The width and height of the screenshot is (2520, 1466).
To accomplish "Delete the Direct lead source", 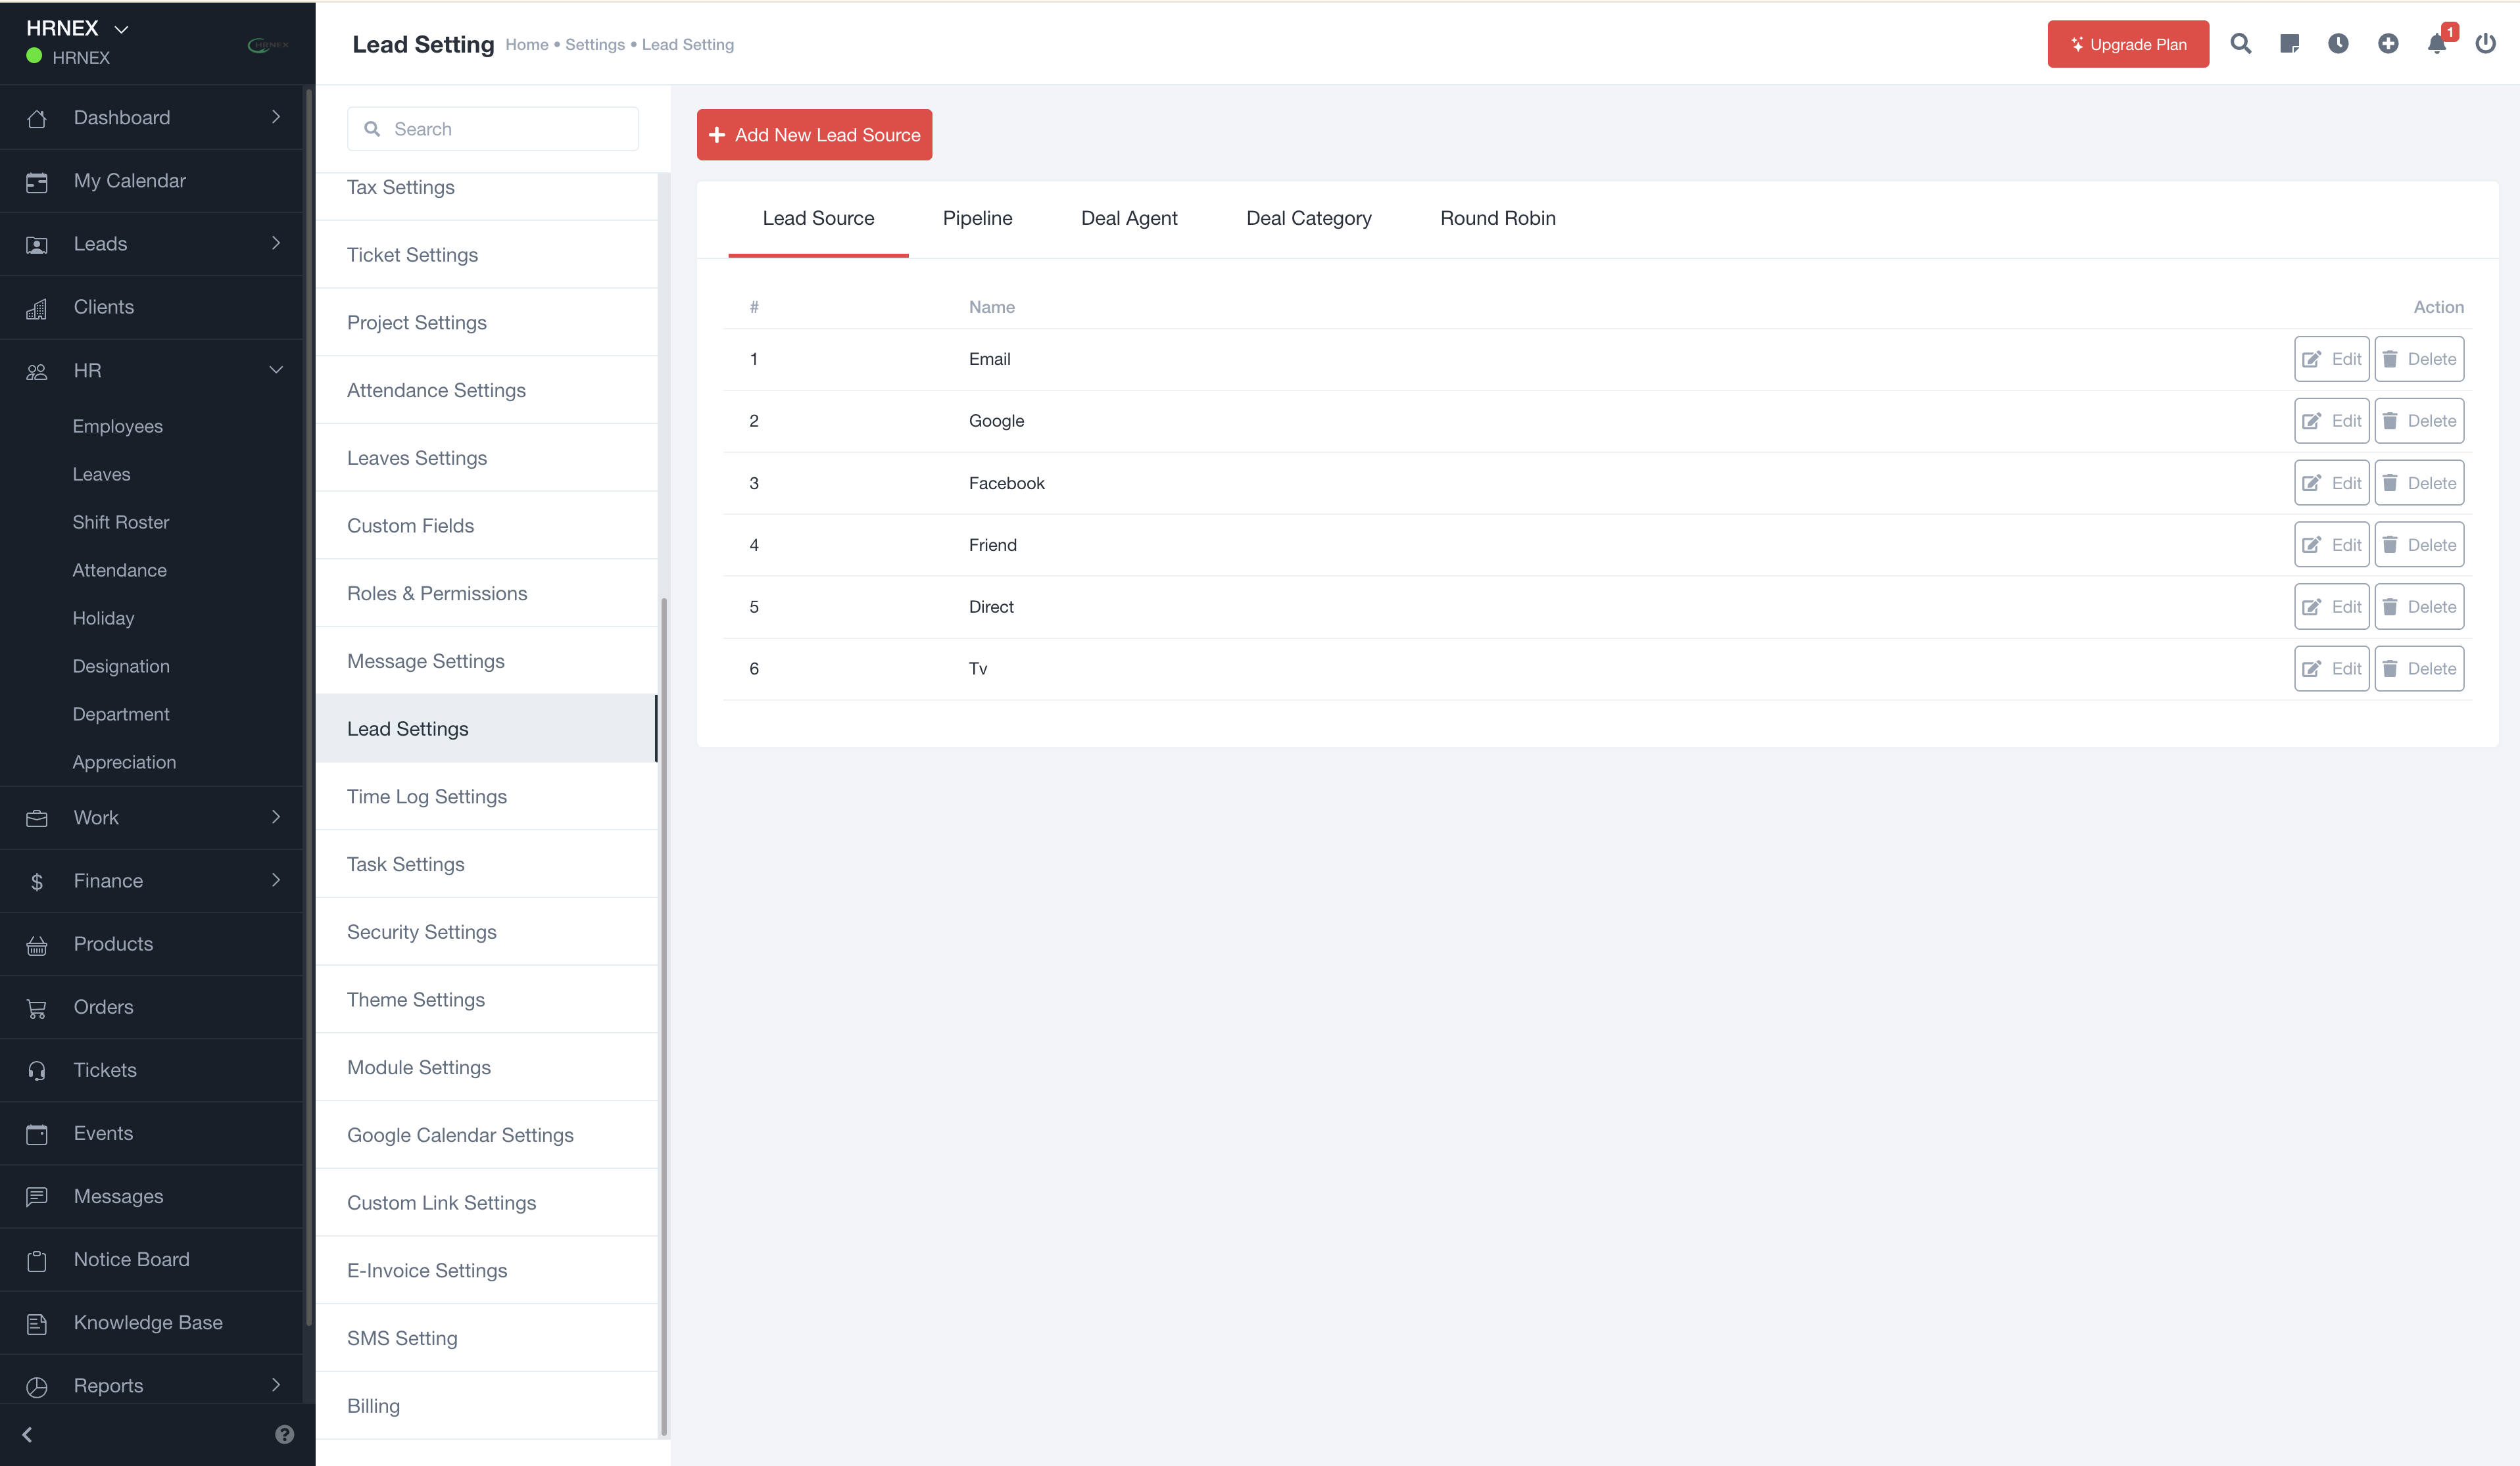I will click(2419, 607).
